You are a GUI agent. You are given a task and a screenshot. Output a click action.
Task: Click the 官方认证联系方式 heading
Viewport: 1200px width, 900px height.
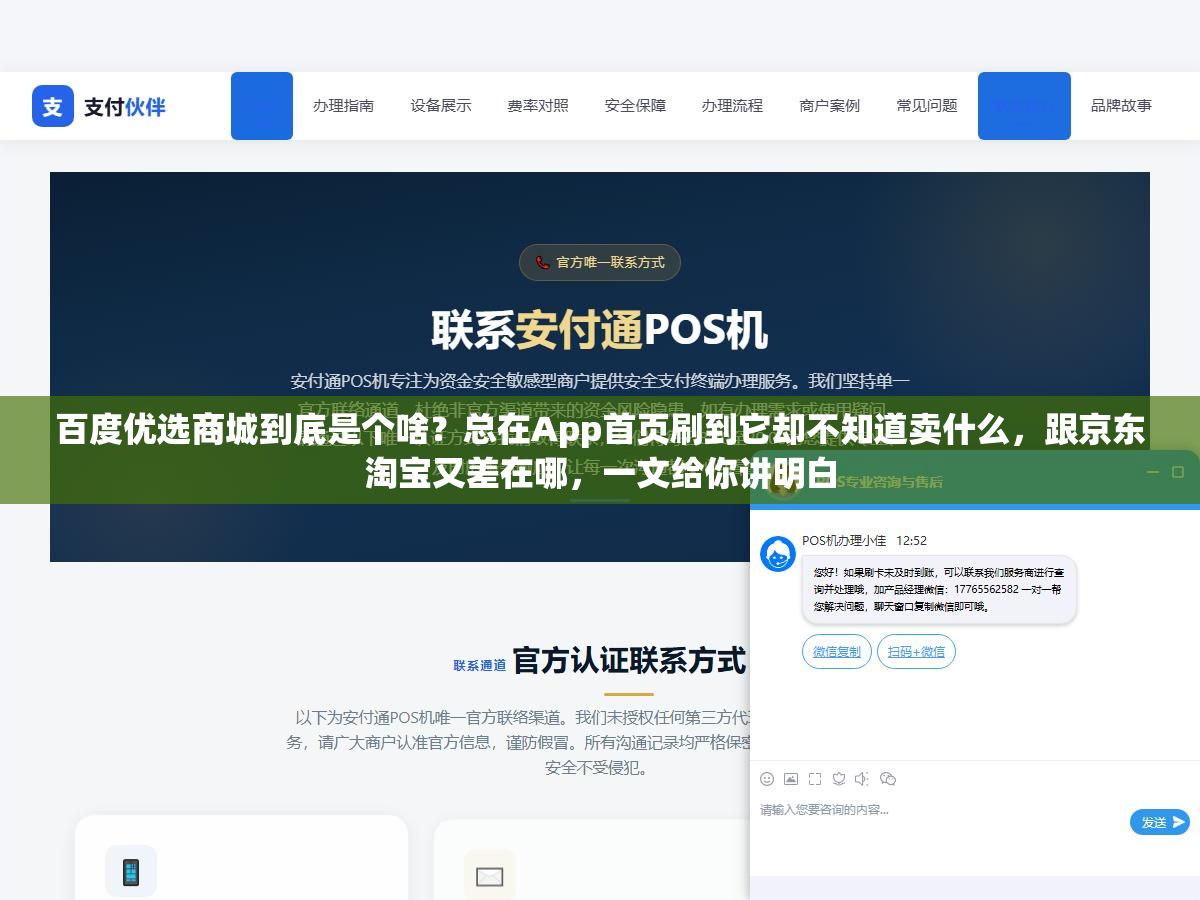(x=629, y=661)
